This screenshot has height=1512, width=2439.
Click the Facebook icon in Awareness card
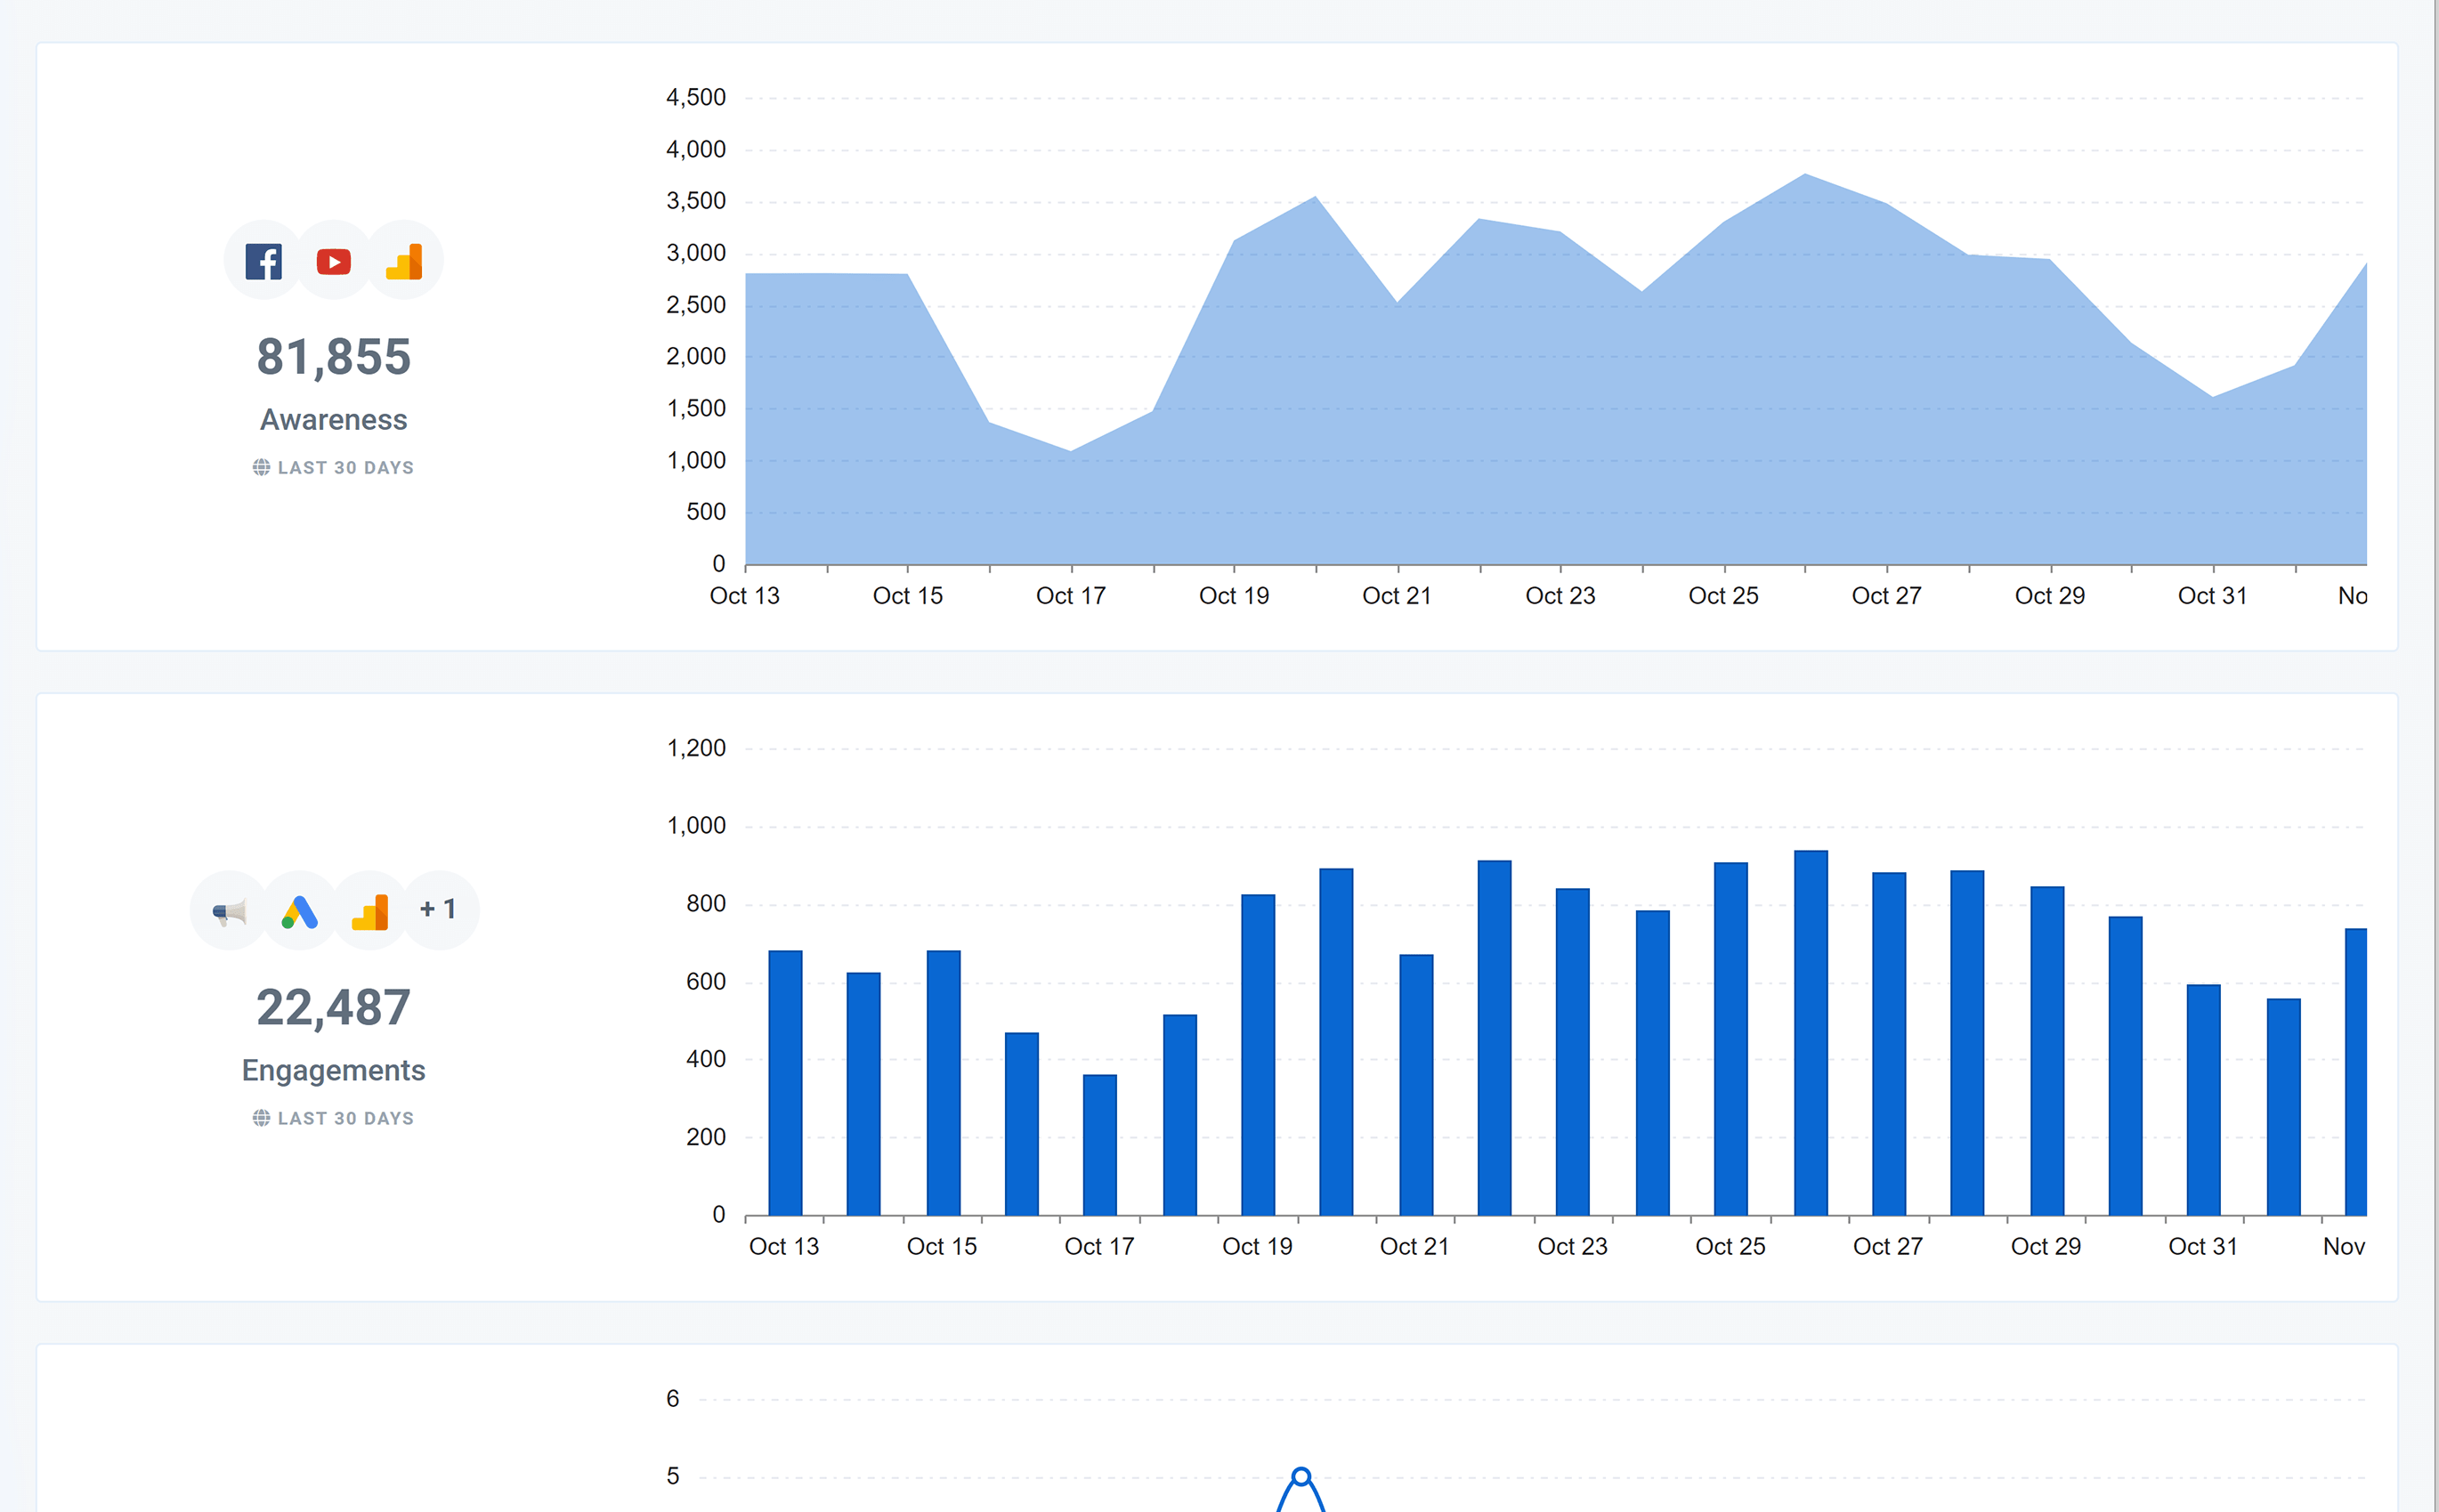(263, 261)
